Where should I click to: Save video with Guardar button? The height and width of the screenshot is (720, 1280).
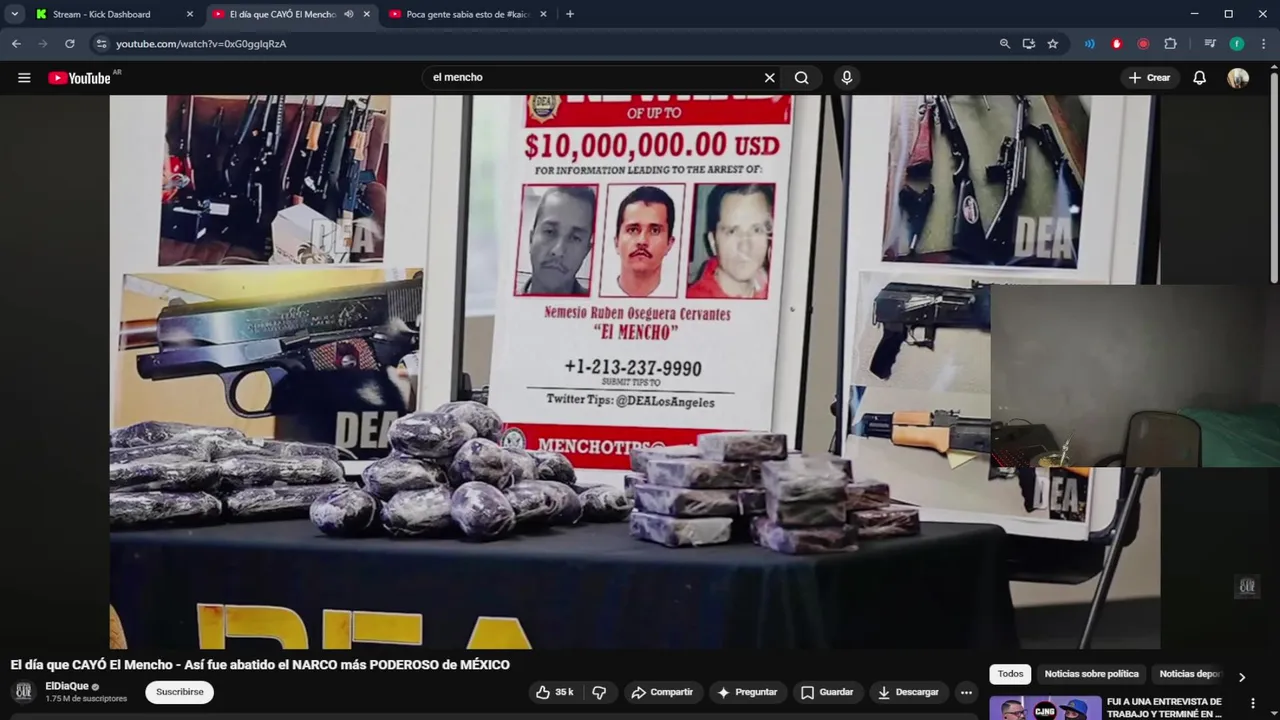(828, 692)
